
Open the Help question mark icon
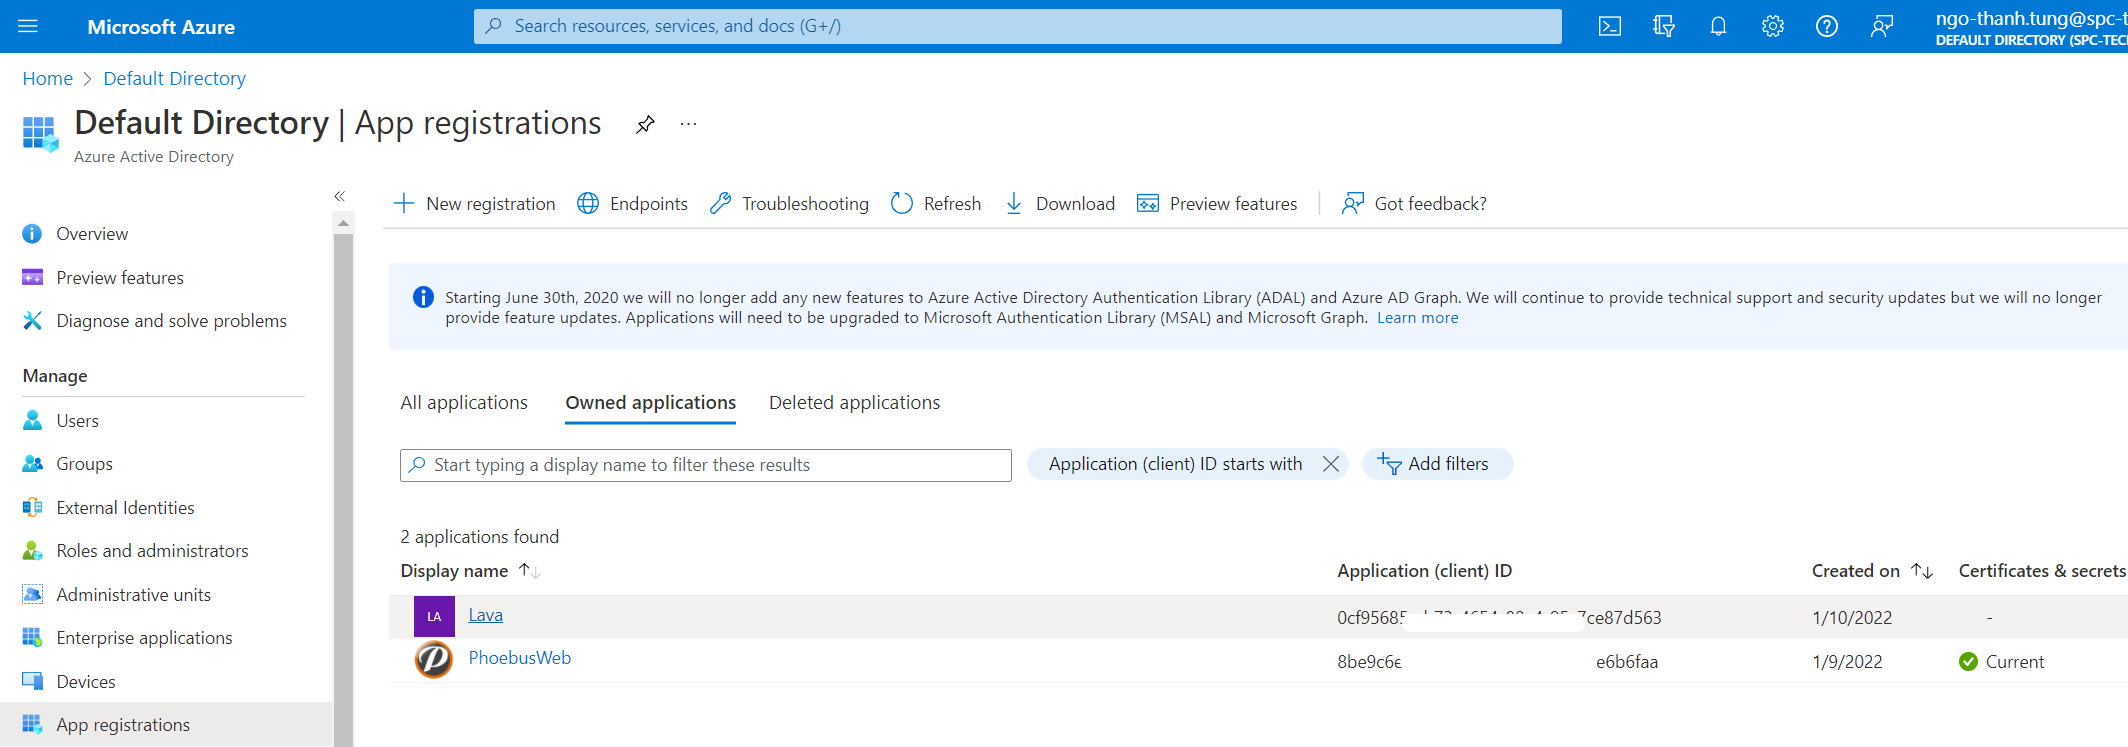click(x=1826, y=26)
